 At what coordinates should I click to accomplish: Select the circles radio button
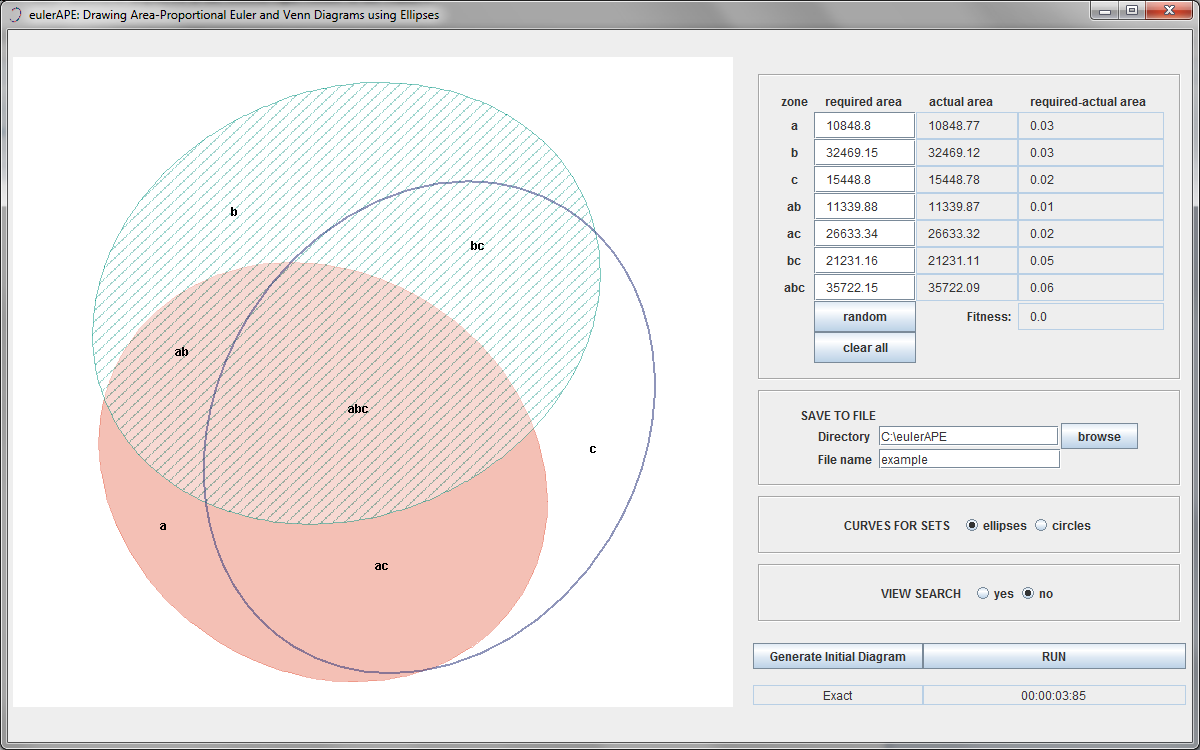[1041, 525]
